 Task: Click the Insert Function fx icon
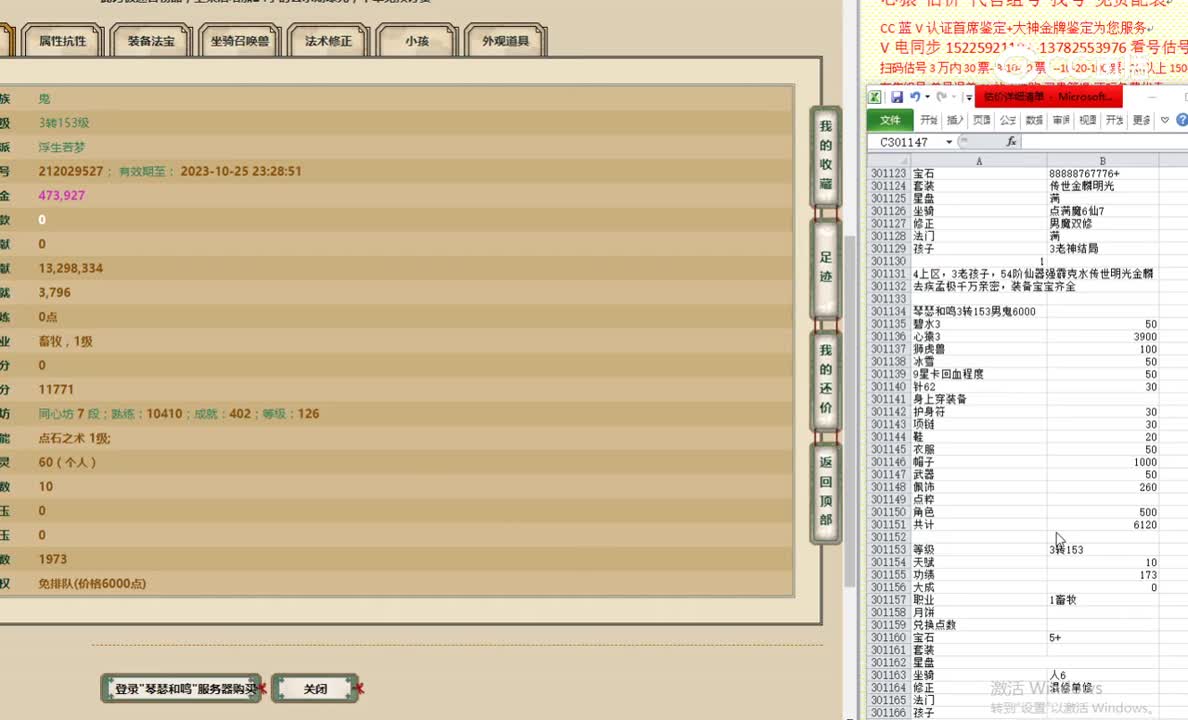pos(1012,141)
